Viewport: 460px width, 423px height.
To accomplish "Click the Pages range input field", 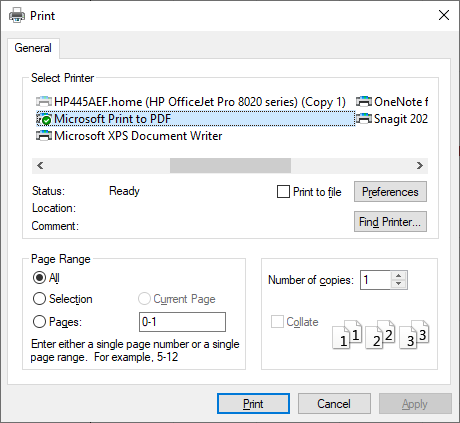I will (182, 322).
